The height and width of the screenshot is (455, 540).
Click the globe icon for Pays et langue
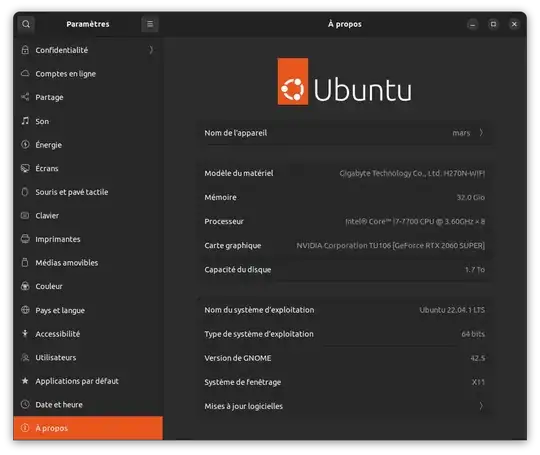25,310
